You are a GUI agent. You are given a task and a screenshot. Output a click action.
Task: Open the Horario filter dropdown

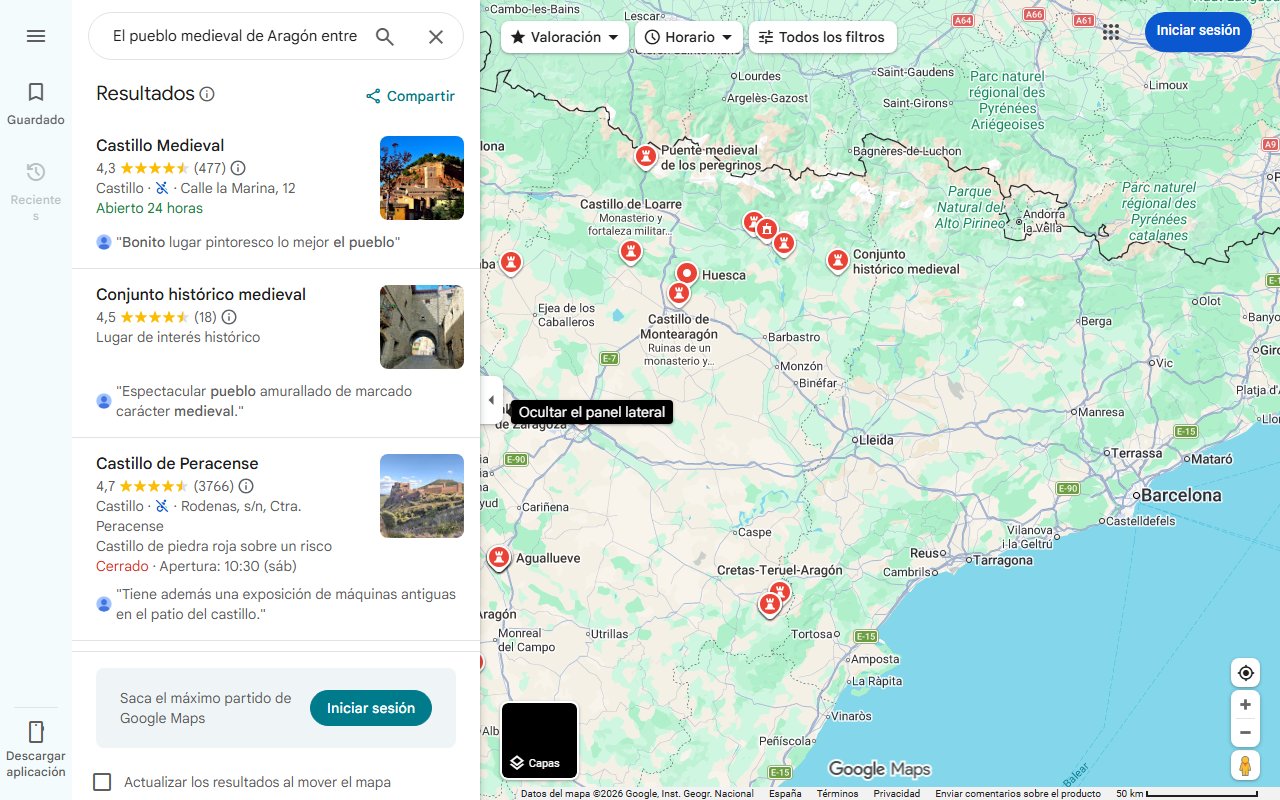(688, 36)
